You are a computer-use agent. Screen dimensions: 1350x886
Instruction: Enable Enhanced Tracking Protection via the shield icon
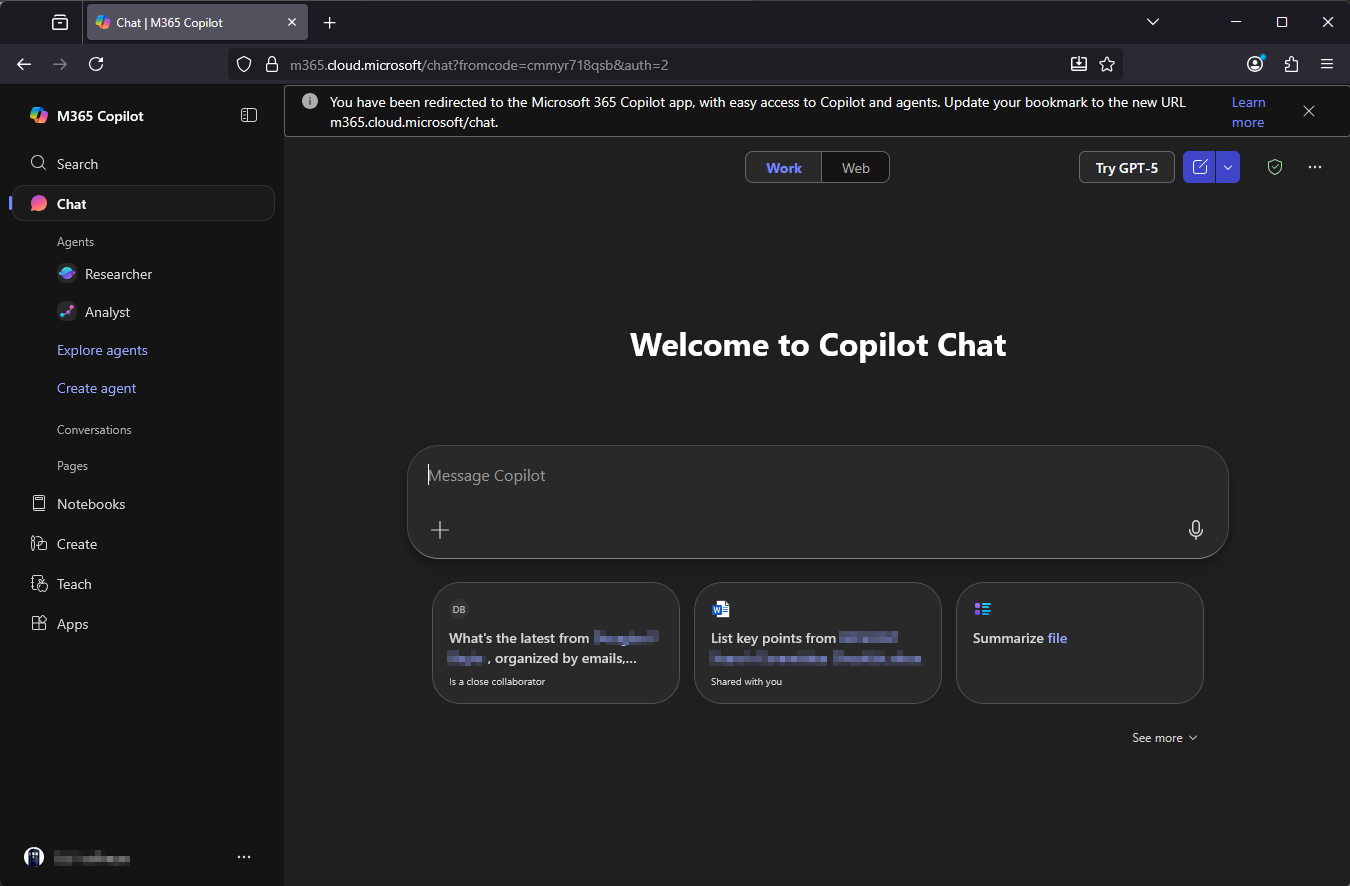point(243,63)
